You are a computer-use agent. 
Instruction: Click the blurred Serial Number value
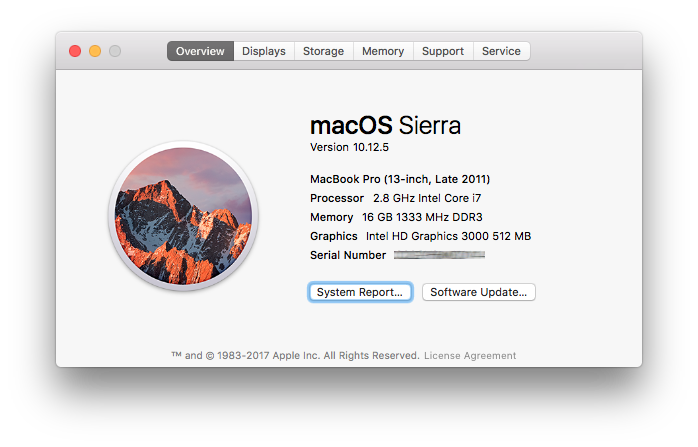click(439, 255)
